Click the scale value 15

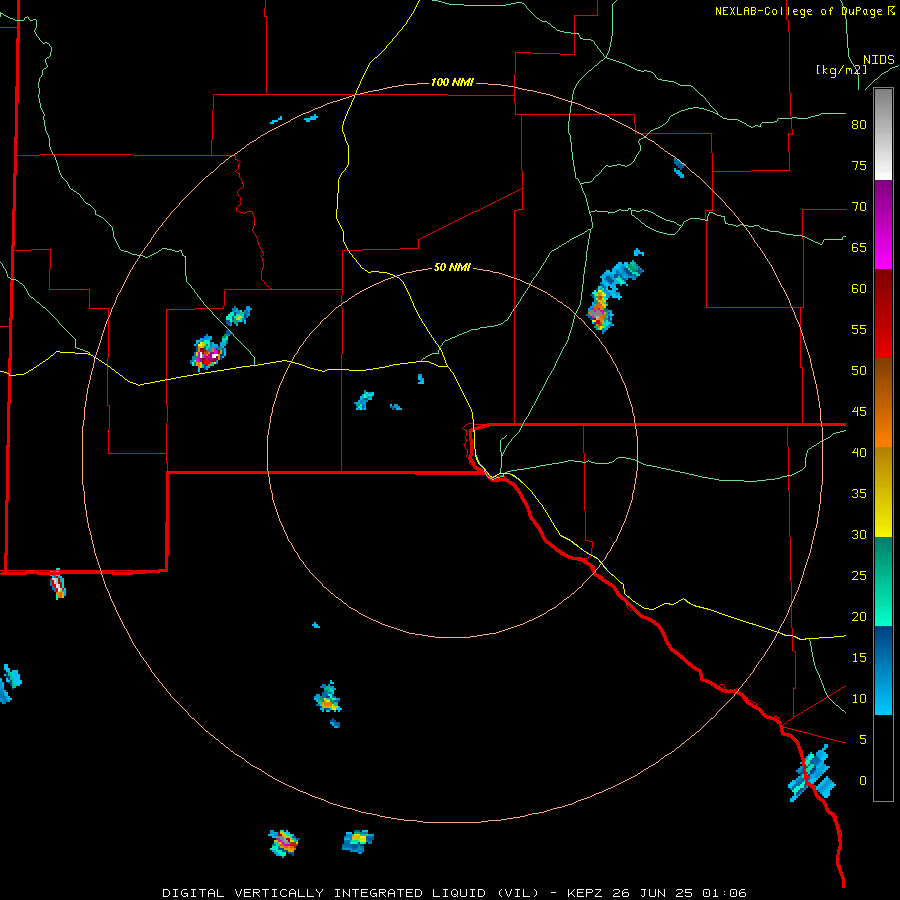click(x=859, y=657)
